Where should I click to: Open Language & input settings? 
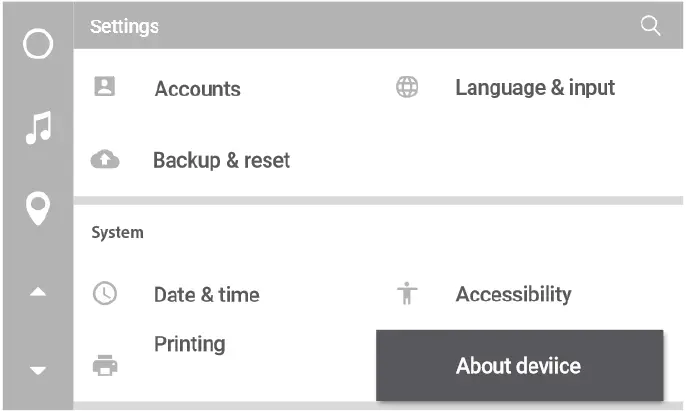click(535, 87)
